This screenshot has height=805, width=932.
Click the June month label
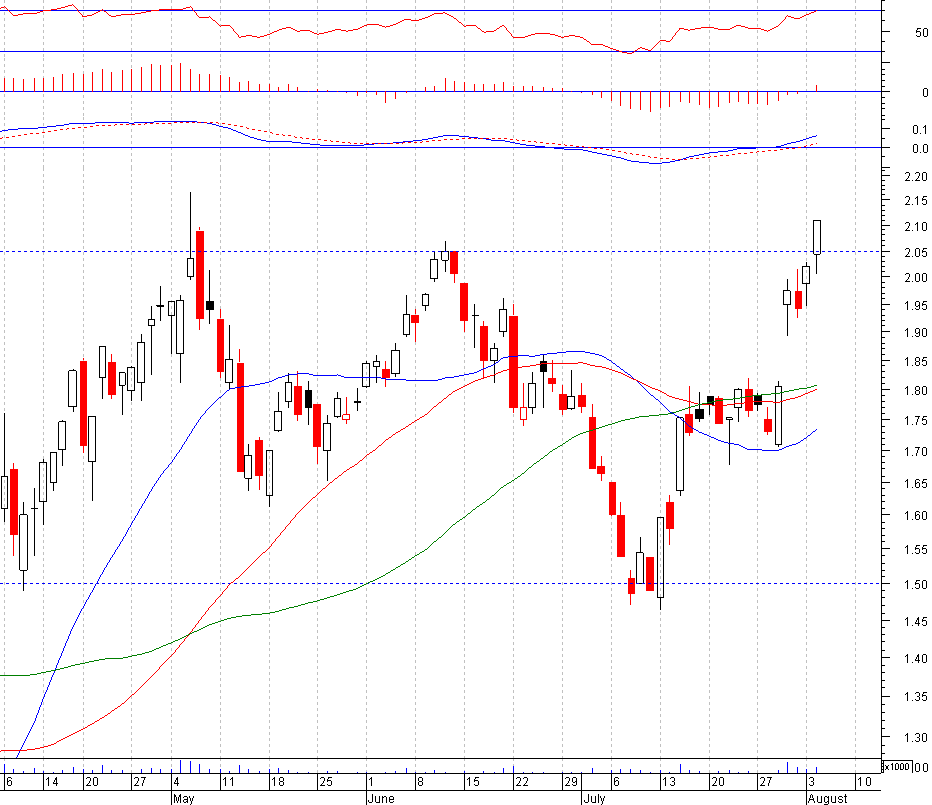pos(381,798)
